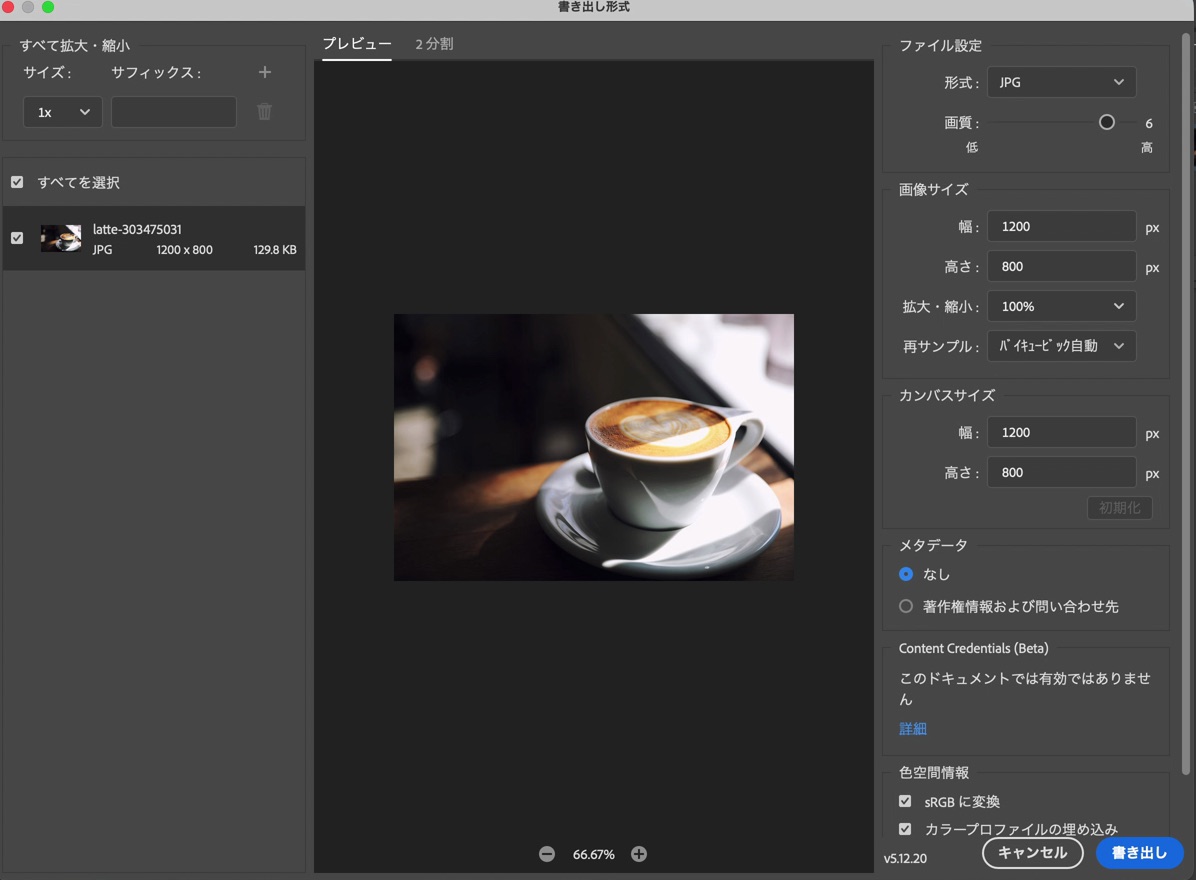Zoom in preview with plus icon

639,854
